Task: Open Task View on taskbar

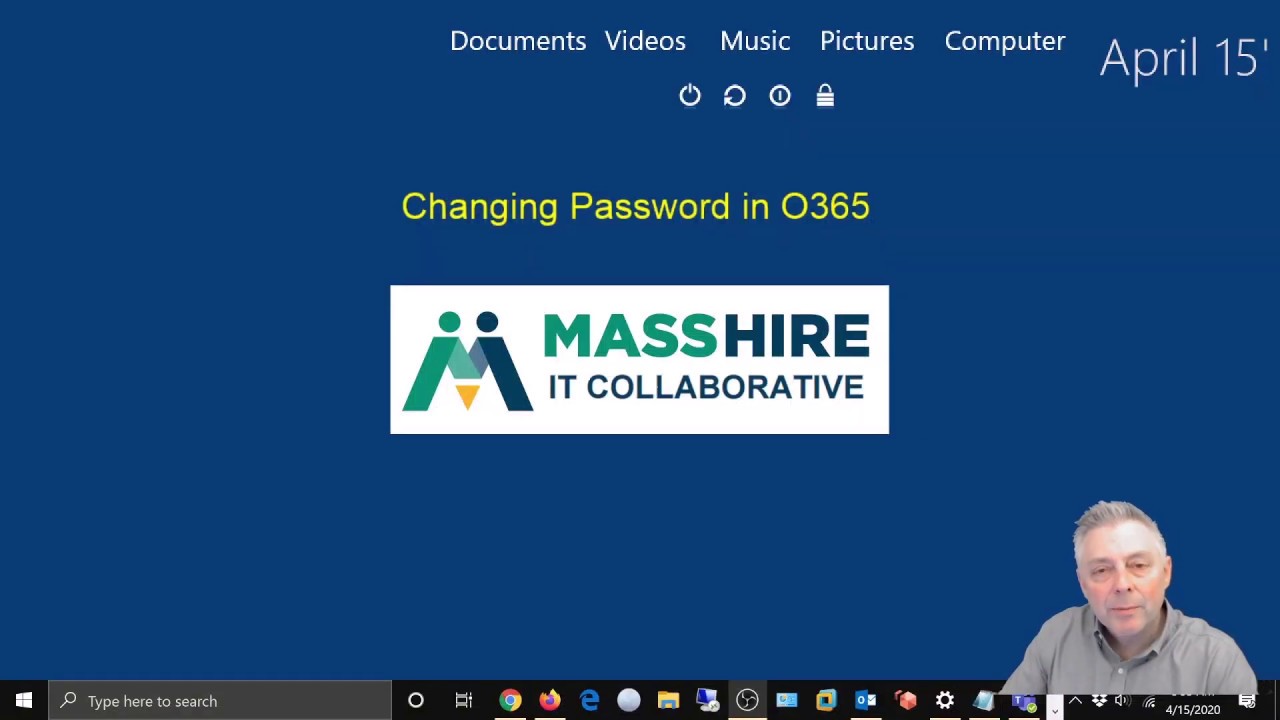Action: tap(463, 701)
